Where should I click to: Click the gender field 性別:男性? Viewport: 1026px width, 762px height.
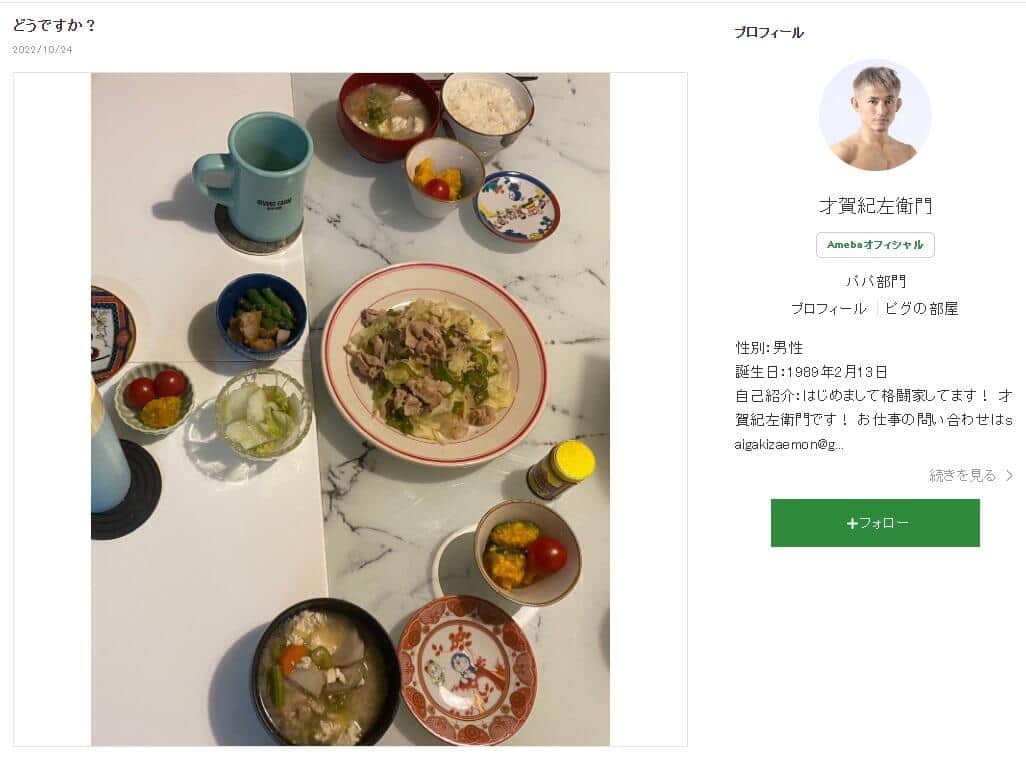[770, 349]
